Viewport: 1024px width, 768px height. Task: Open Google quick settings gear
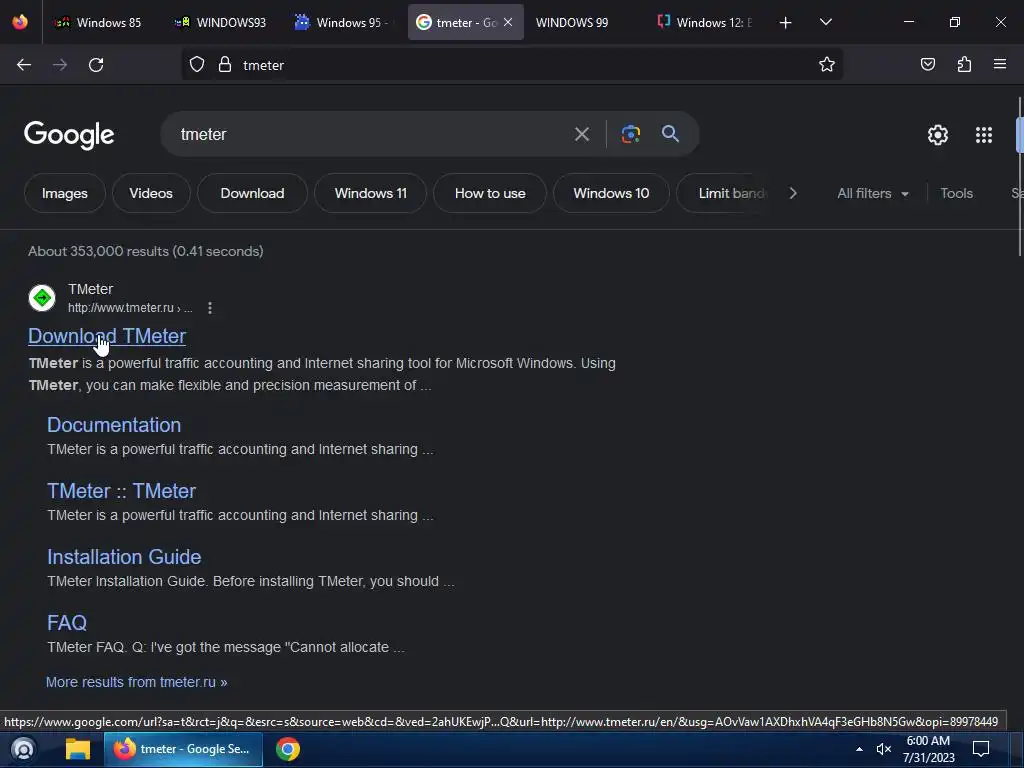[x=937, y=135]
